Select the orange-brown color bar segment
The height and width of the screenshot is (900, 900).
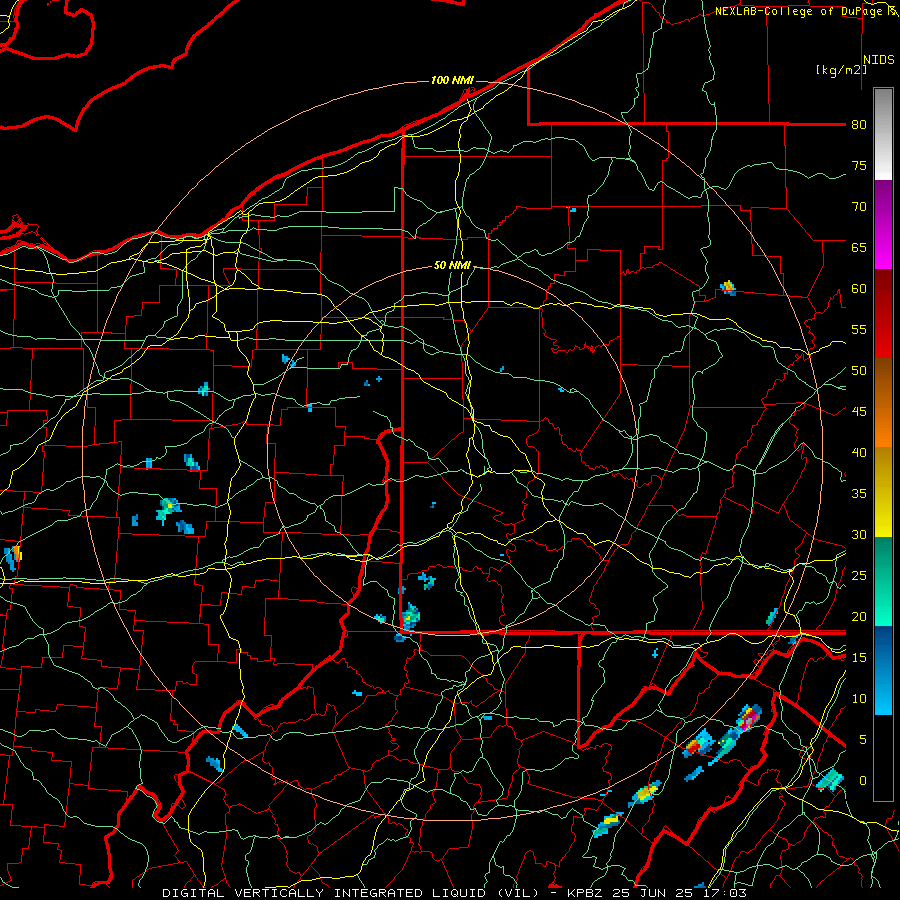click(883, 403)
